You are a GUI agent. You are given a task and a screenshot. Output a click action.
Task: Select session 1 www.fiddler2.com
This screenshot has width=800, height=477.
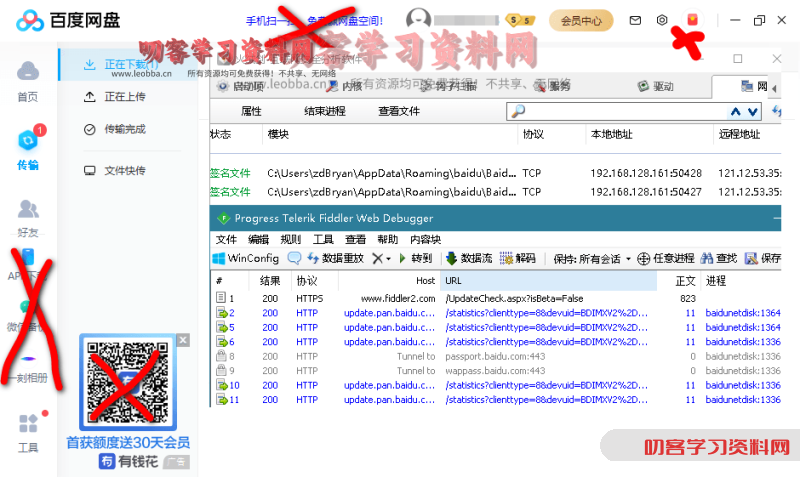tap(495, 298)
